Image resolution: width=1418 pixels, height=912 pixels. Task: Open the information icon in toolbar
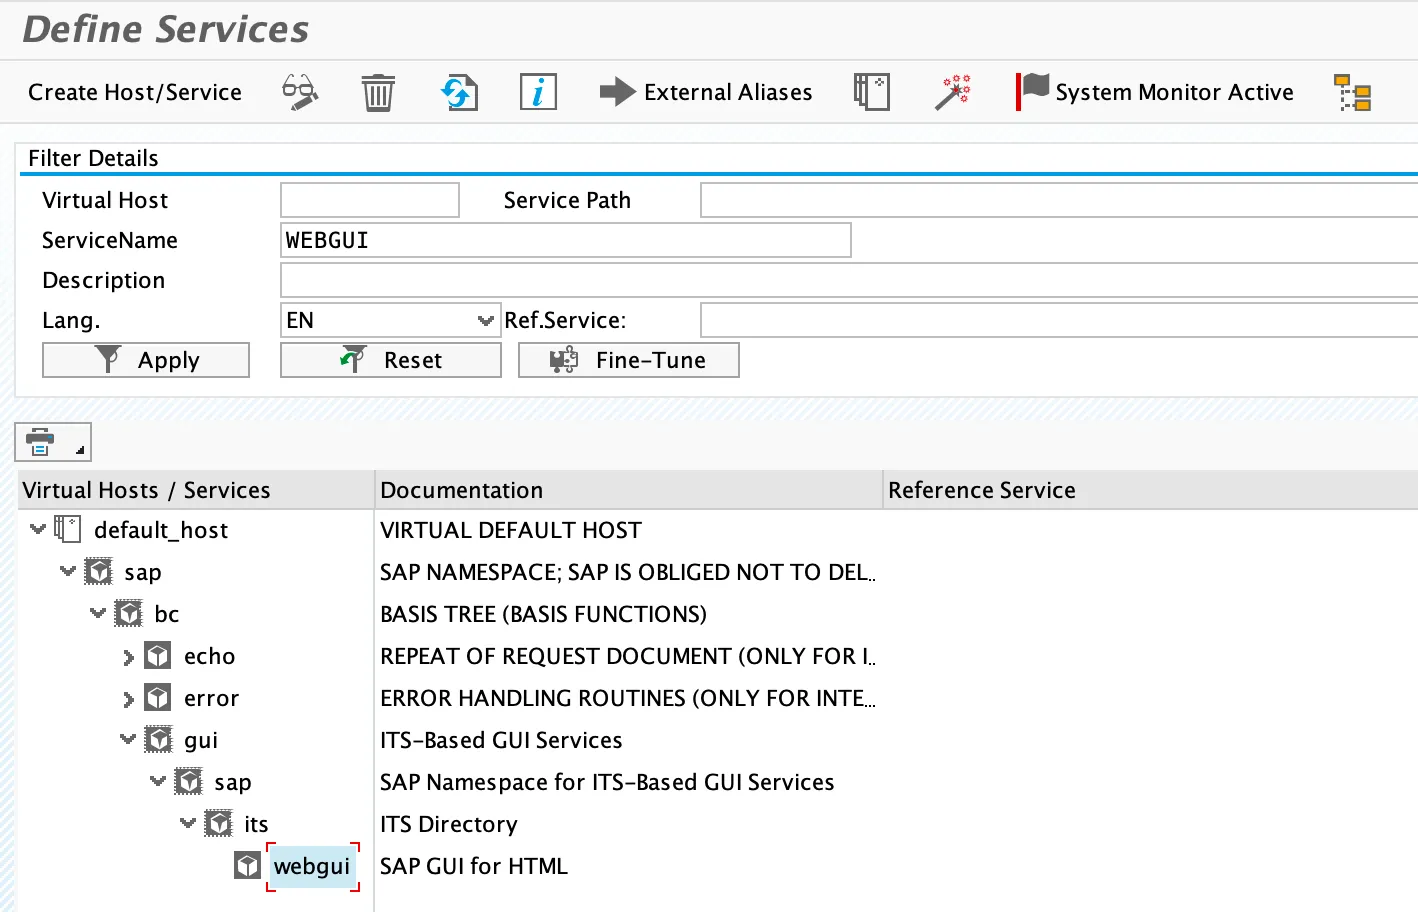click(538, 92)
